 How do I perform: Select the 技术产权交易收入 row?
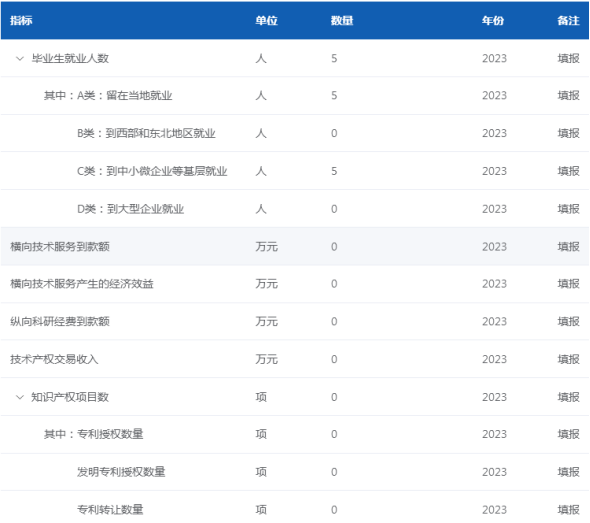point(295,359)
